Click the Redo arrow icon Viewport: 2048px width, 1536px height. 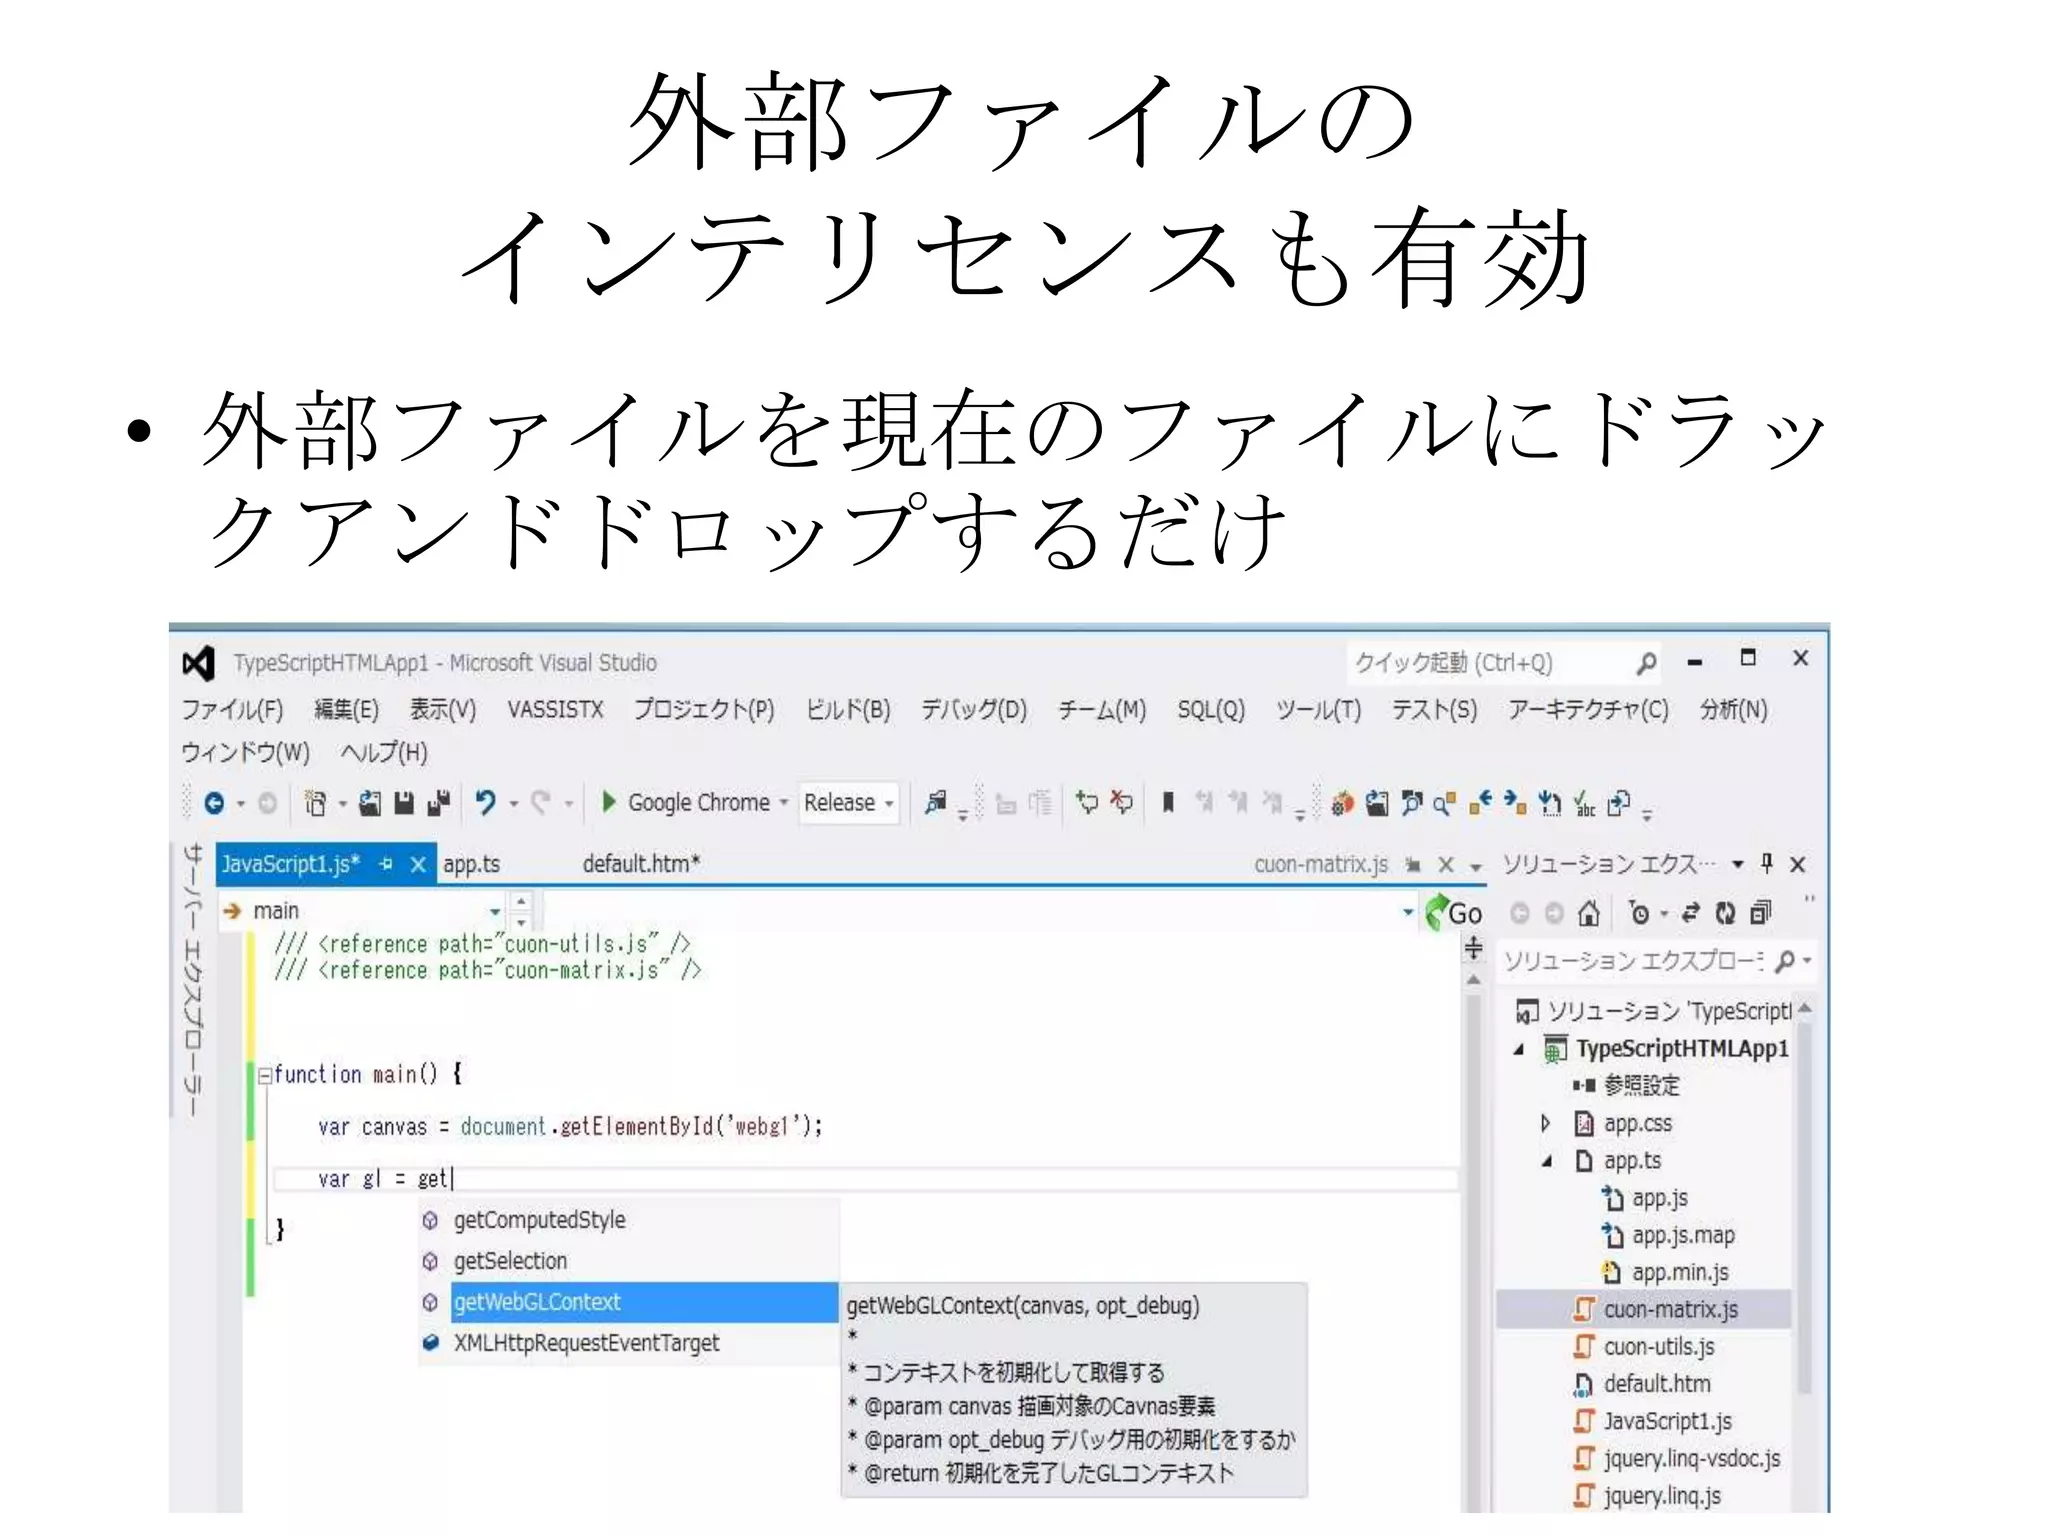[541, 803]
